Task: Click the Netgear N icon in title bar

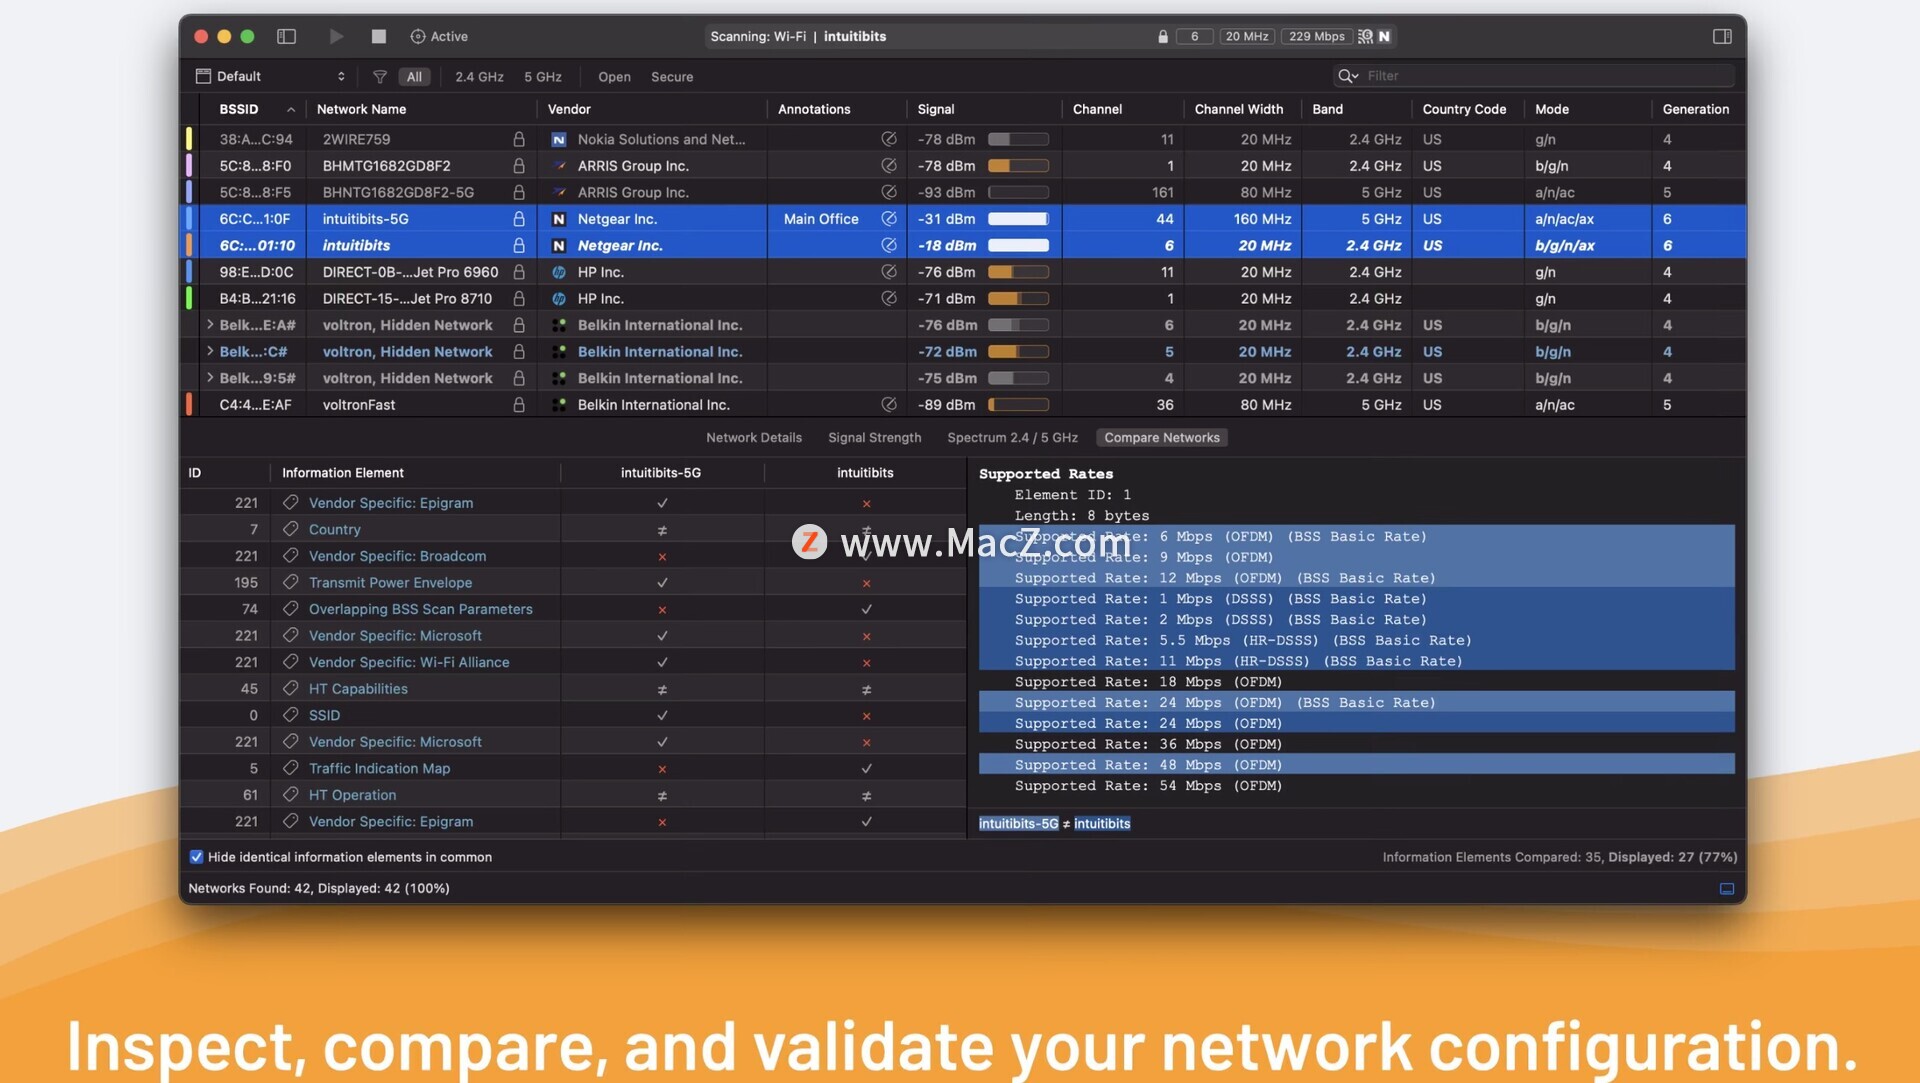Action: 1384,37
